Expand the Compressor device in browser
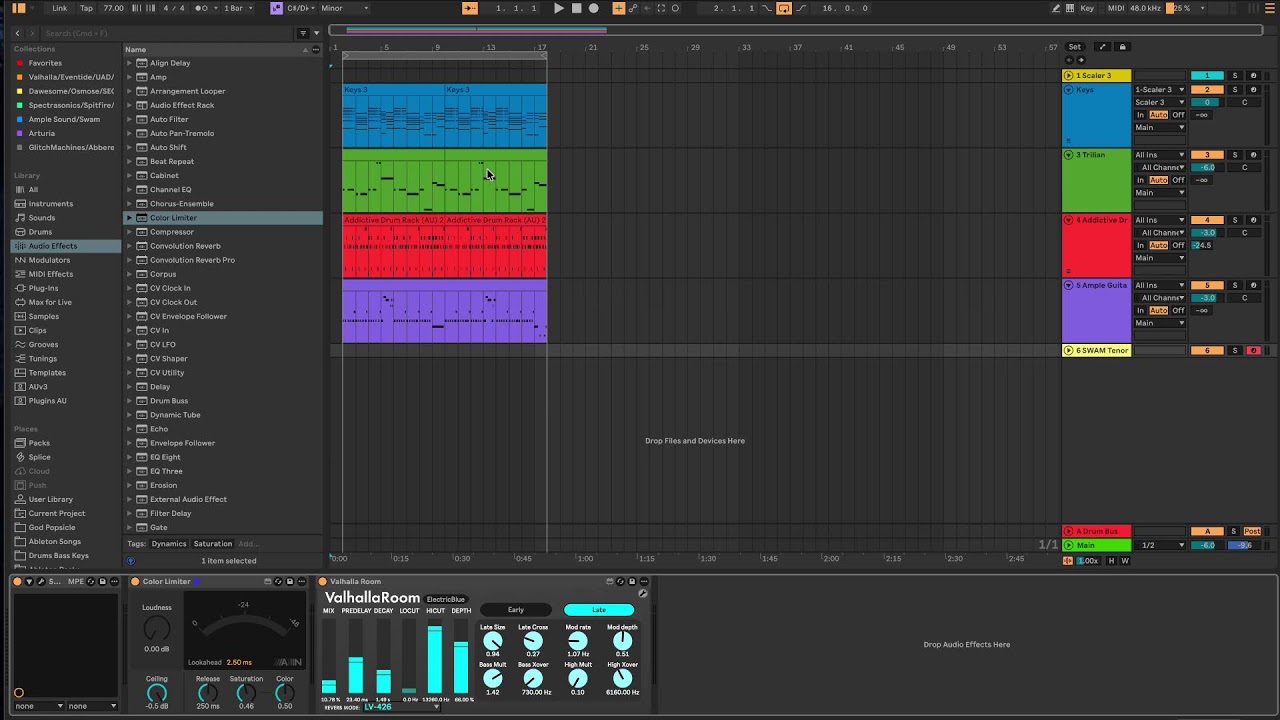Image resolution: width=1280 pixels, height=720 pixels. coord(129,232)
